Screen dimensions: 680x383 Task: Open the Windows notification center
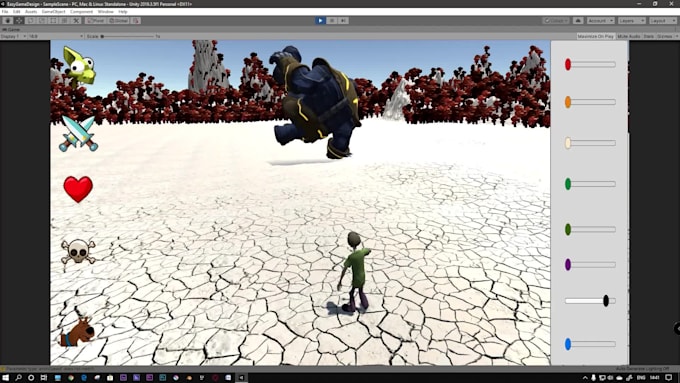point(669,378)
